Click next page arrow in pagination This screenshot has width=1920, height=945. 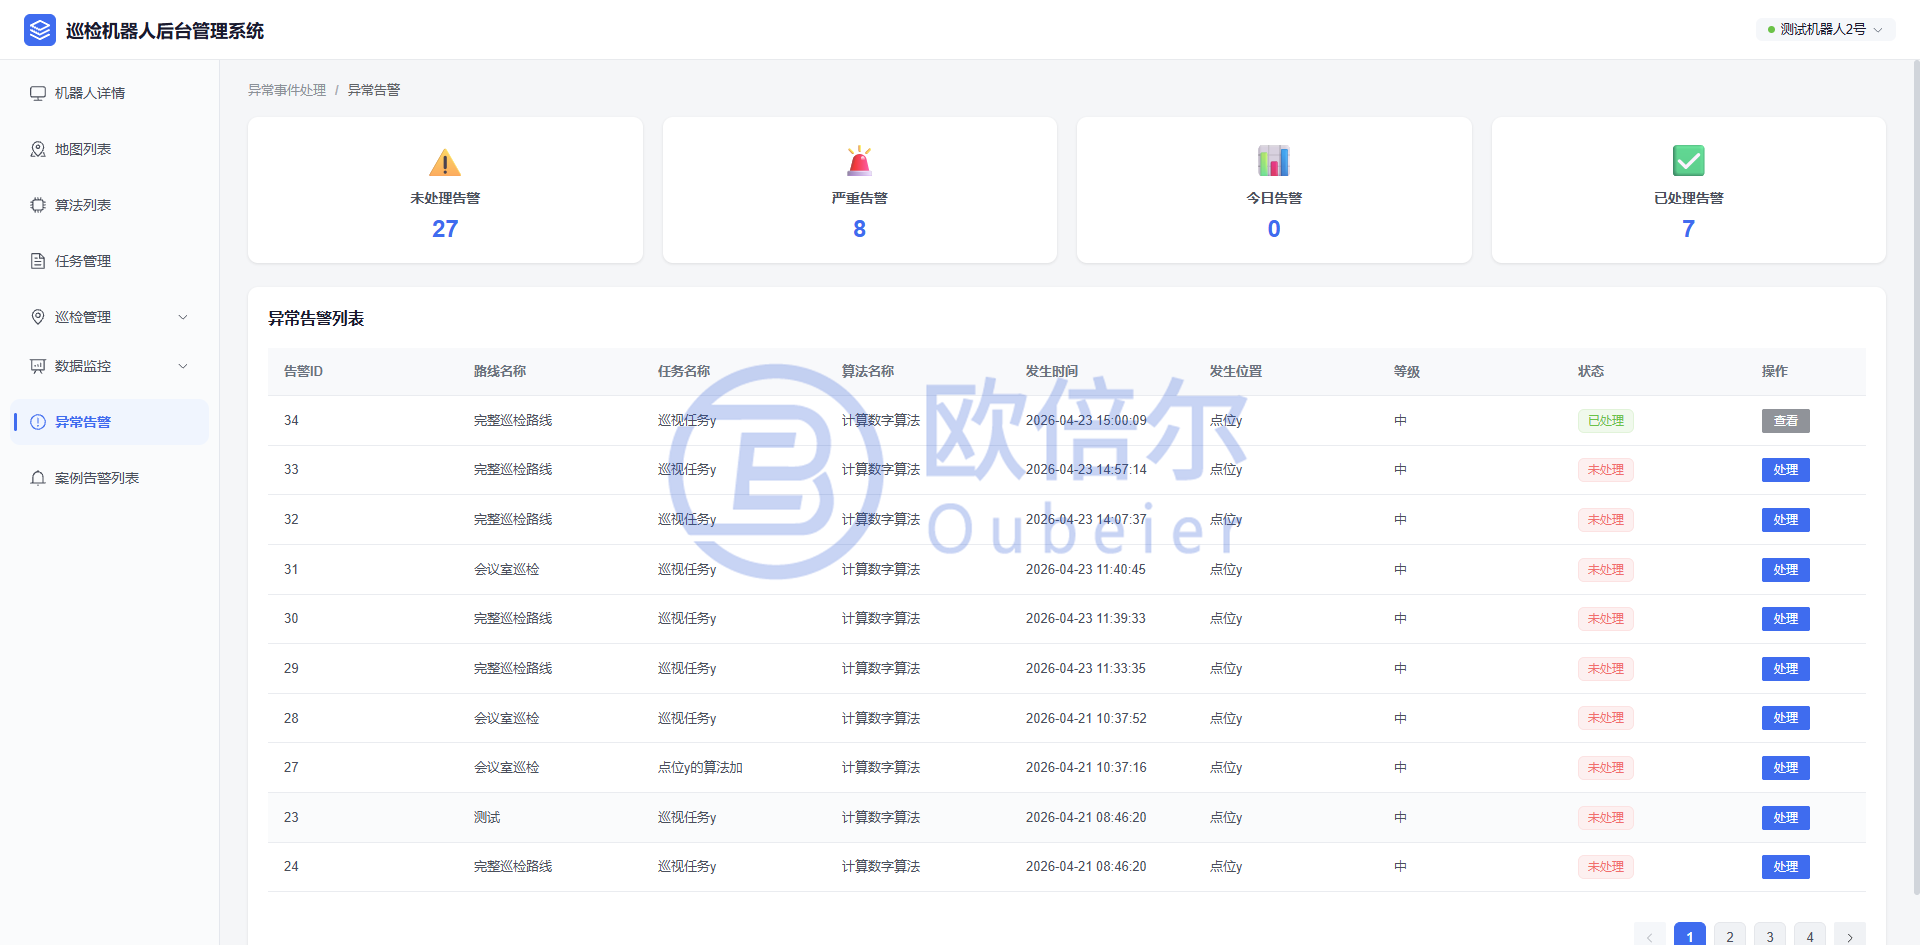pyautogui.click(x=1850, y=936)
